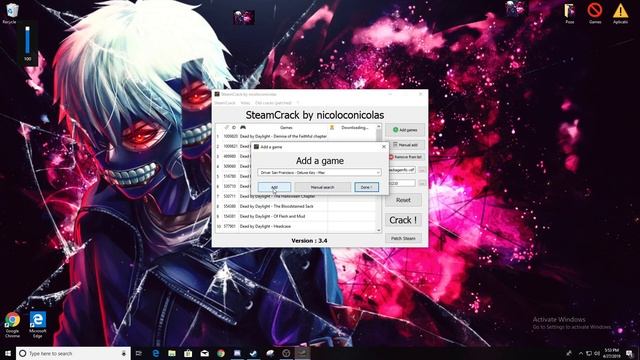
Task: Click the Add games button
Action: pos(405,130)
